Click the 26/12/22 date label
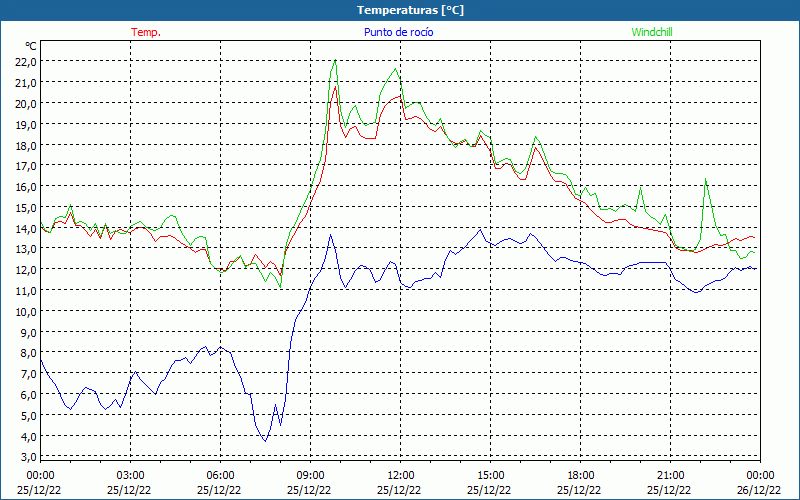This screenshot has width=800, height=500. [759, 490]
